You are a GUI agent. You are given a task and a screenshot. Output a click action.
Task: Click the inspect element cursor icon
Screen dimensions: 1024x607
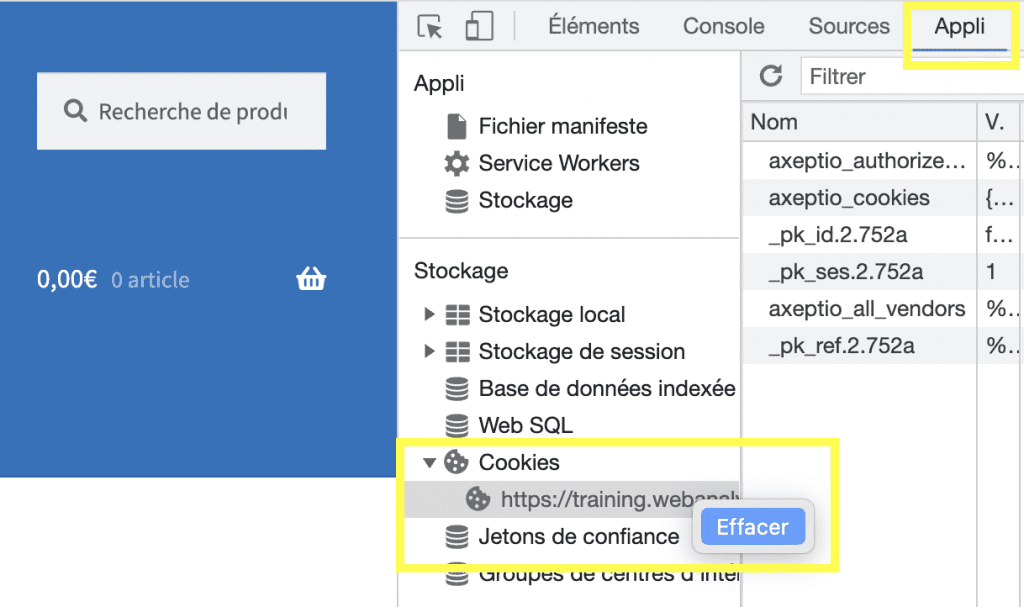(x=430, y=27)
